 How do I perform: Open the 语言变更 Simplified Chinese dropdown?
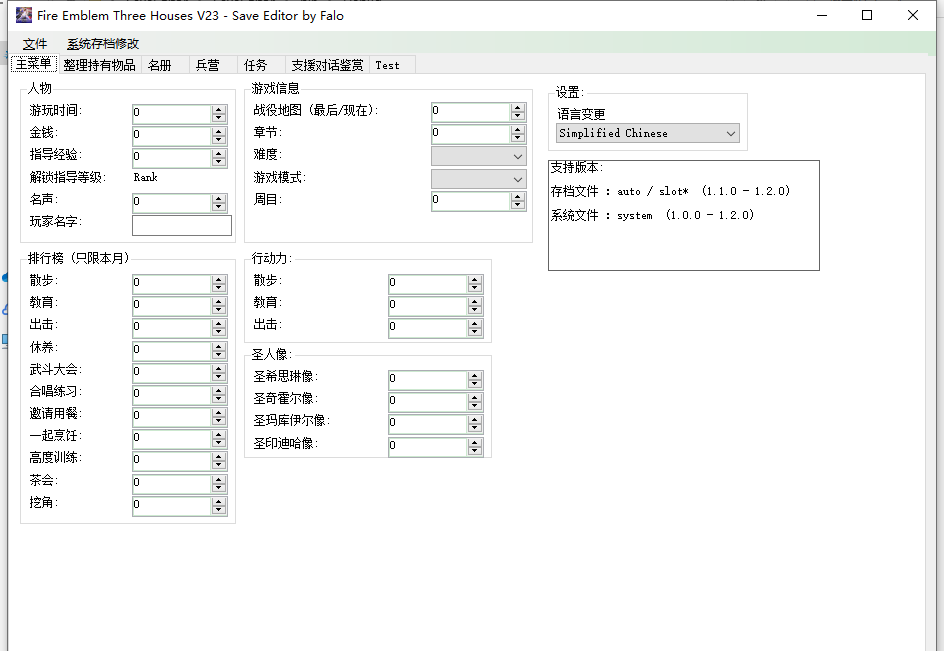pyautogui.click(x=647, y=133)
